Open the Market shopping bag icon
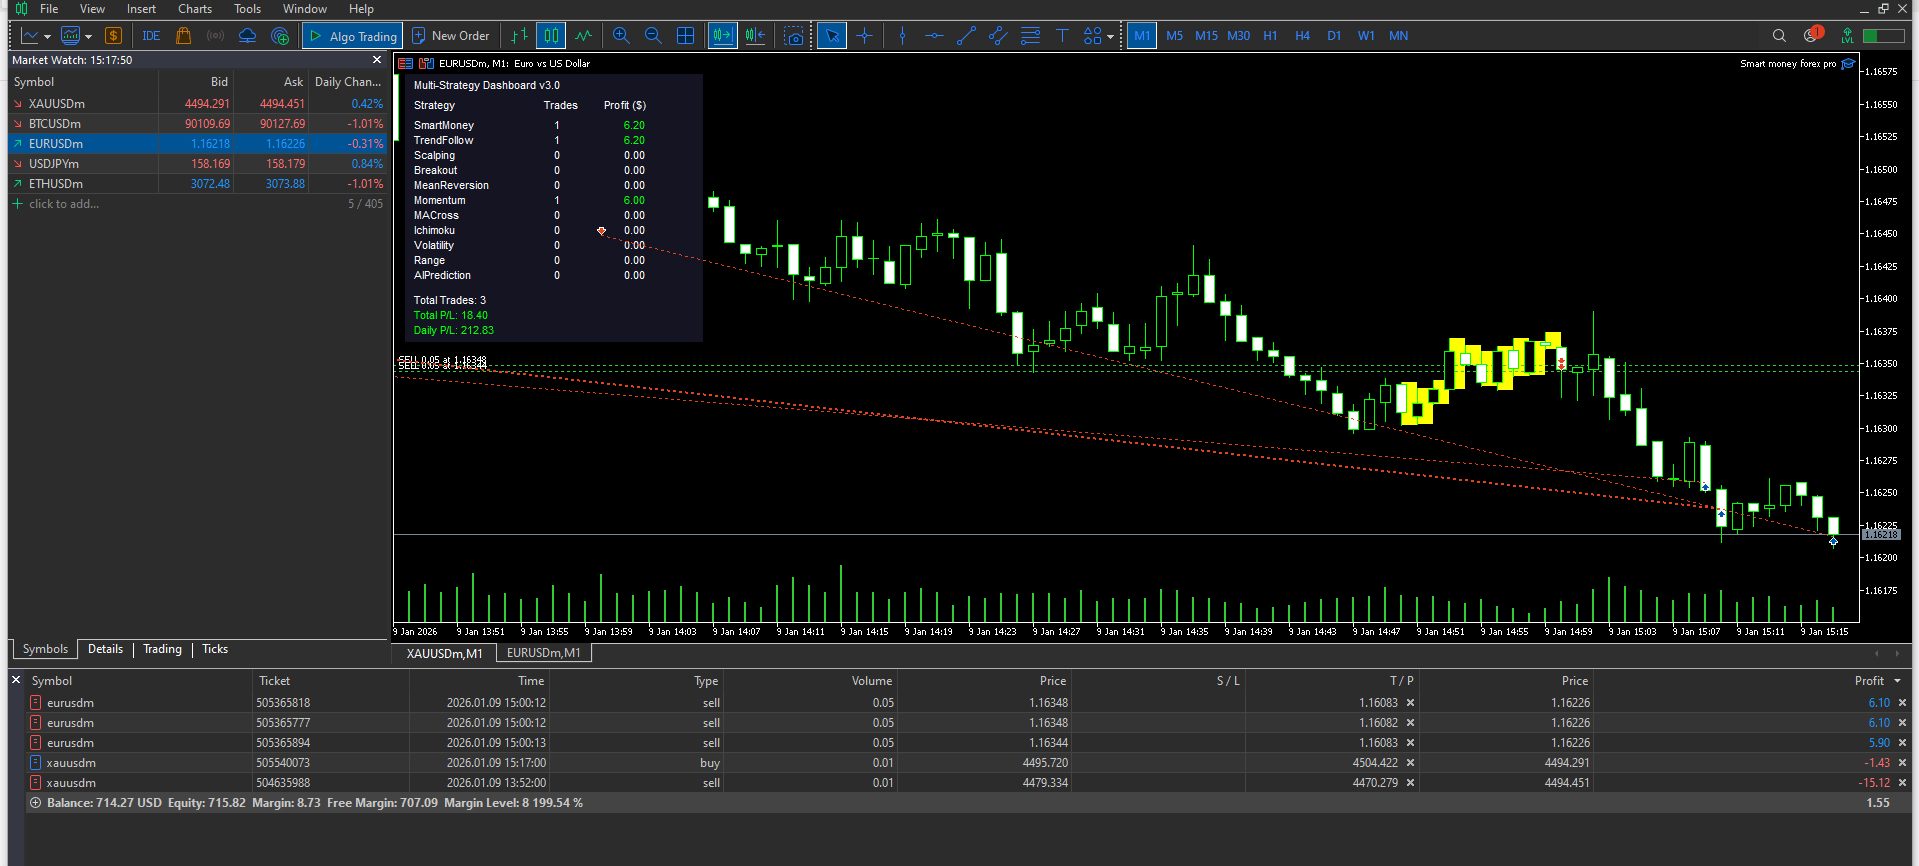The width and height of the screenshot is (1919, 866). coord(183,36)
